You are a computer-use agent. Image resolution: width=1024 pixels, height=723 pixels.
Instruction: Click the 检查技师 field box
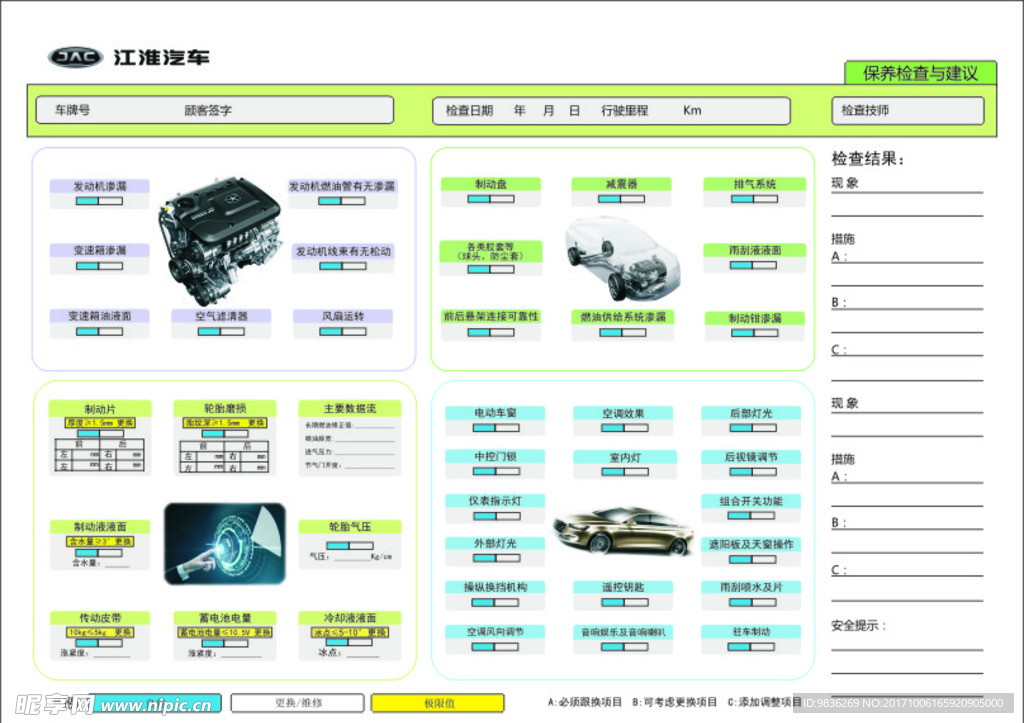pos(907,111)
